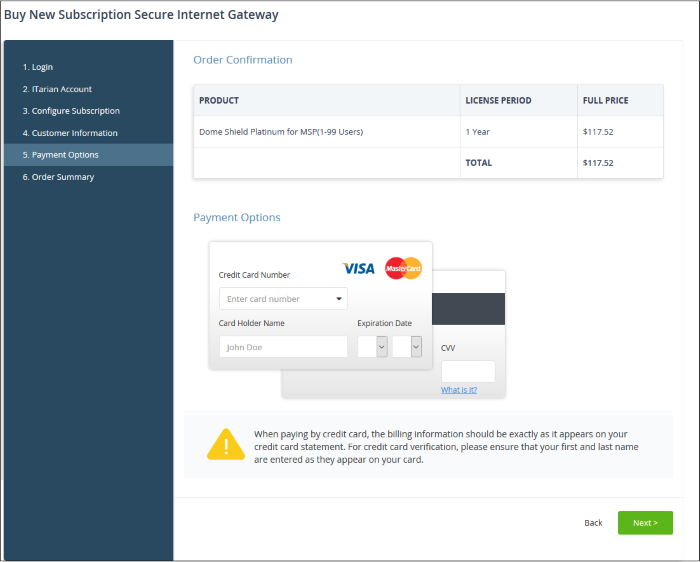Click the Visa card logo
This screenshot has width=700, height=562.
coord(358,268)
